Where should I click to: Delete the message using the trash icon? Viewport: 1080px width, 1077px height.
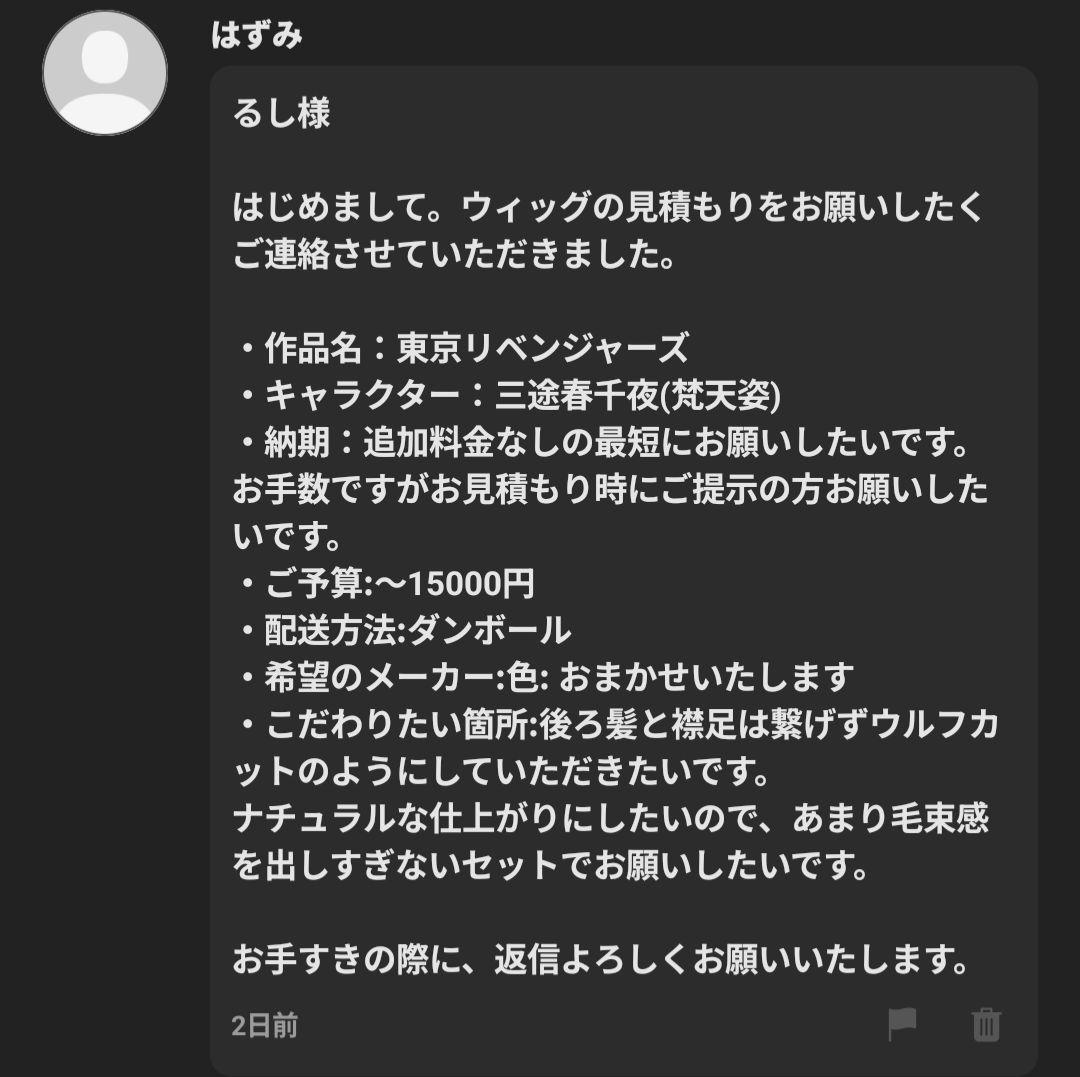[x=984, y=1026]
